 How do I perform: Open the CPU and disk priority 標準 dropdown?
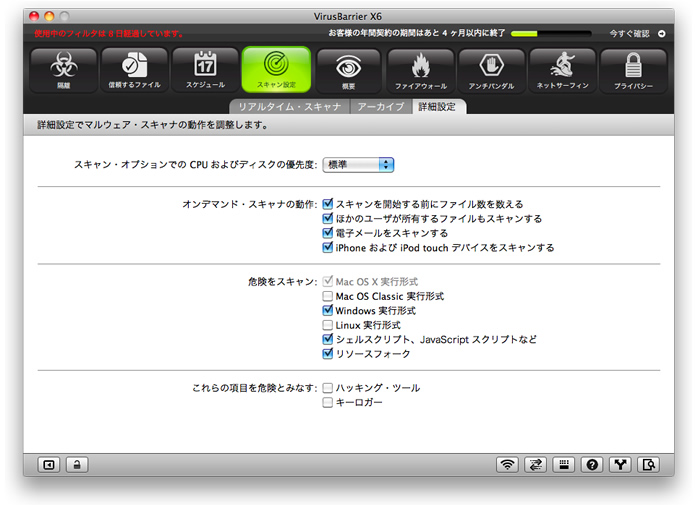[x=358, y=165]
